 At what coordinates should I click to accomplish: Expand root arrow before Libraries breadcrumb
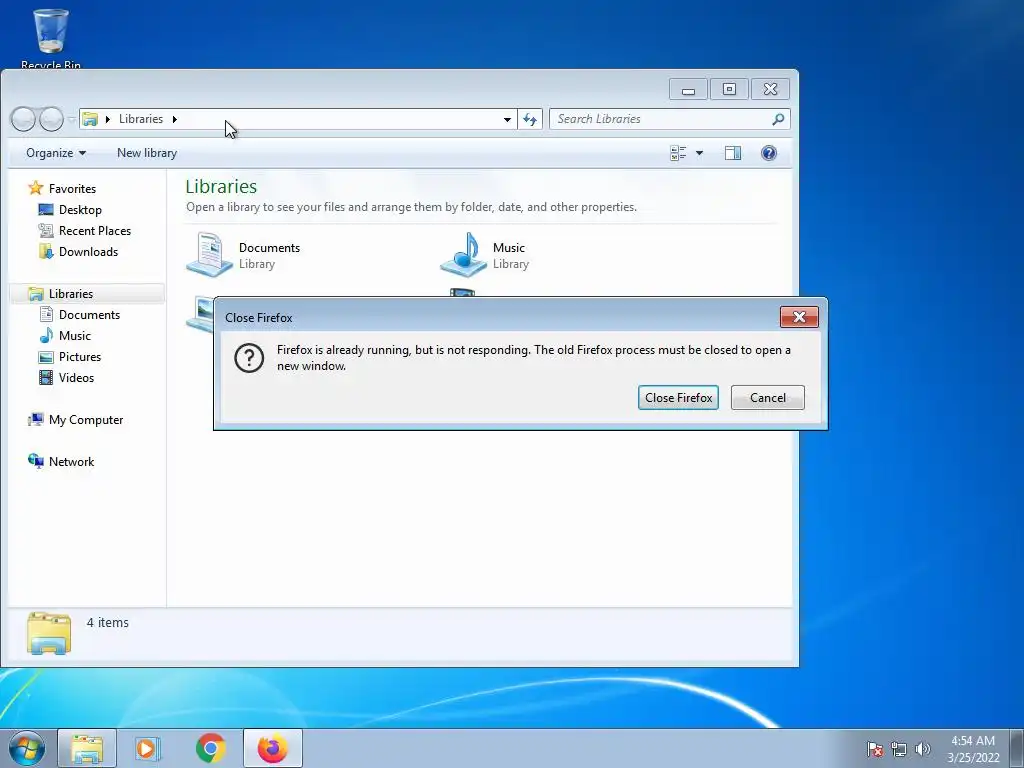[108, 119]
